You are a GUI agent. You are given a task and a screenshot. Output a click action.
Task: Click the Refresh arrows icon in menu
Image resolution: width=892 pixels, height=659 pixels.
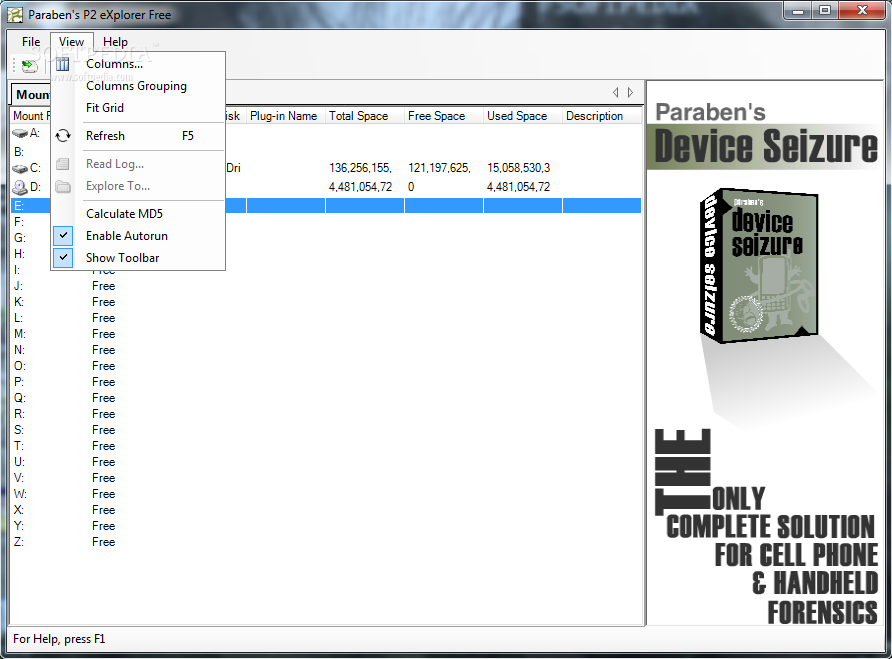tap(63, 135)
